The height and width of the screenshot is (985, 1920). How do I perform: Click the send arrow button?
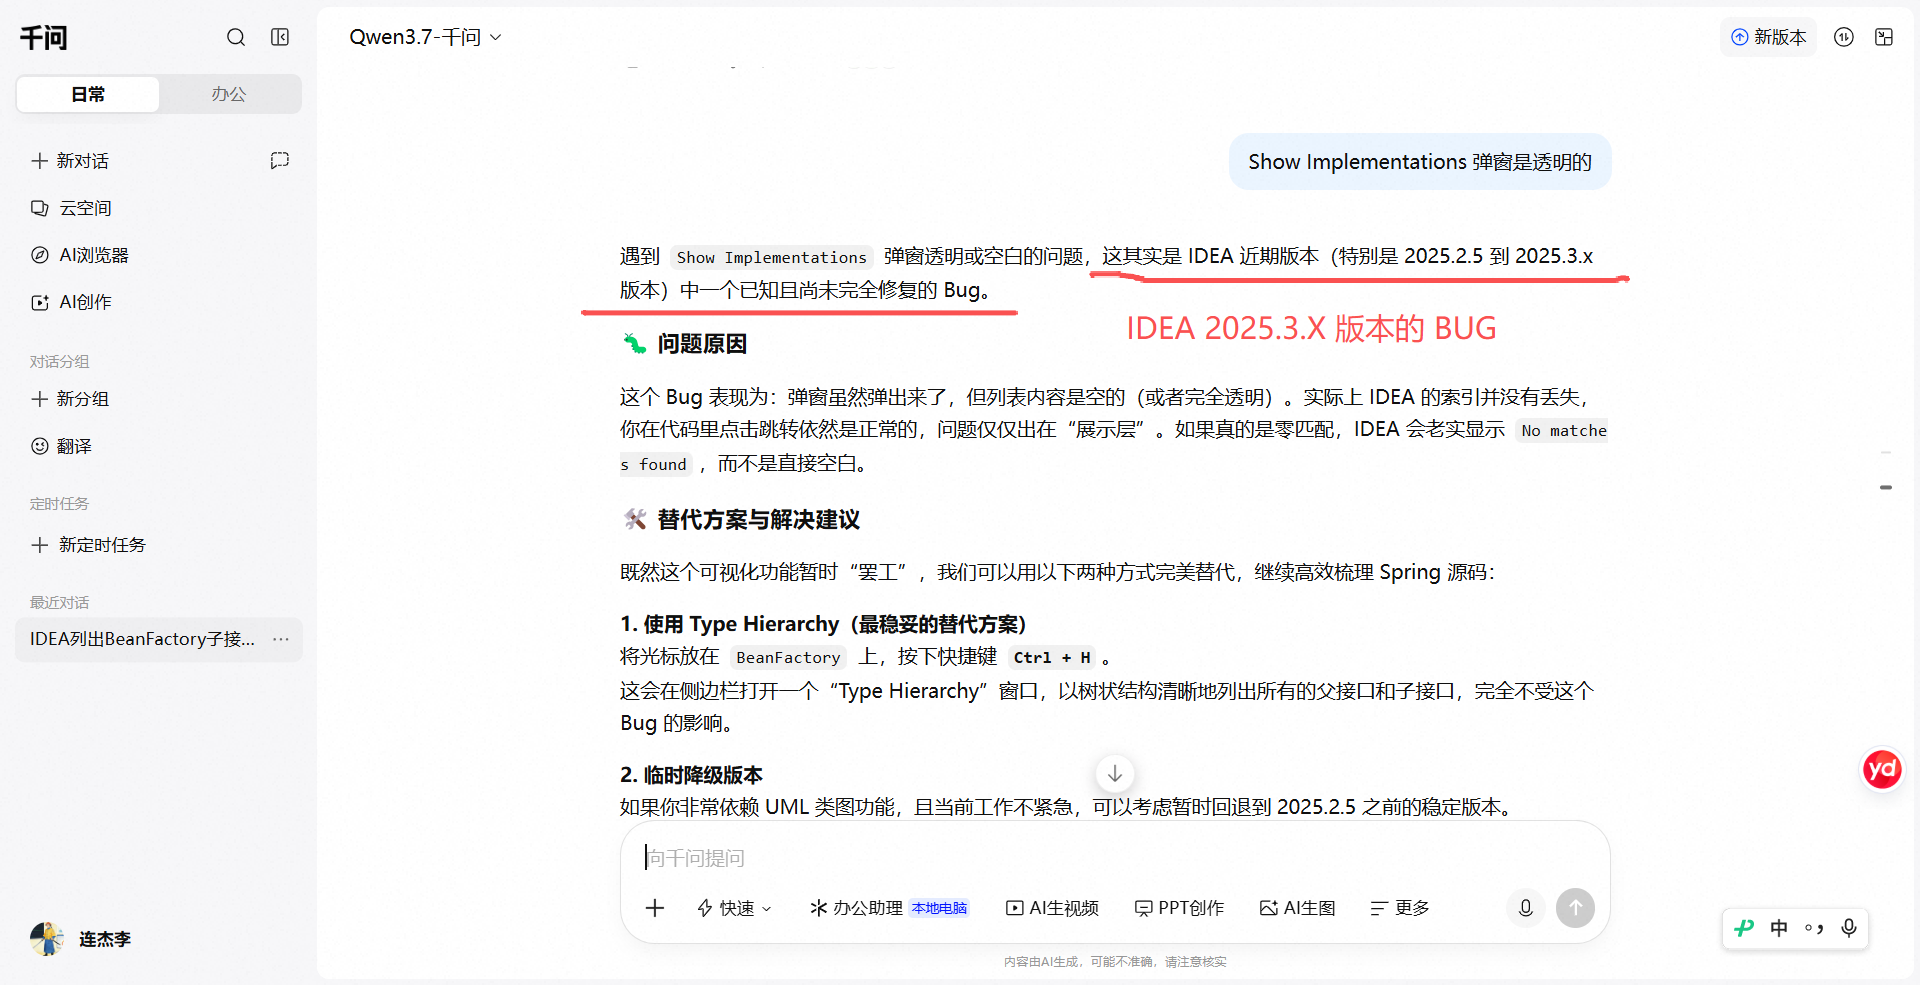[x=1575, y=908]
